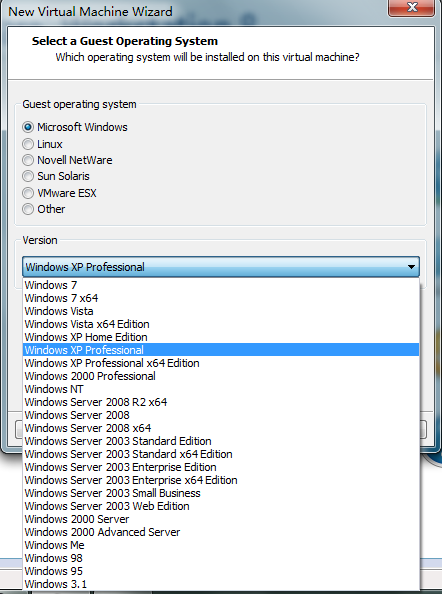The image size is (442, 594).
Task: Pick Windows NT from the list
Action: click(x=221, y=389)
